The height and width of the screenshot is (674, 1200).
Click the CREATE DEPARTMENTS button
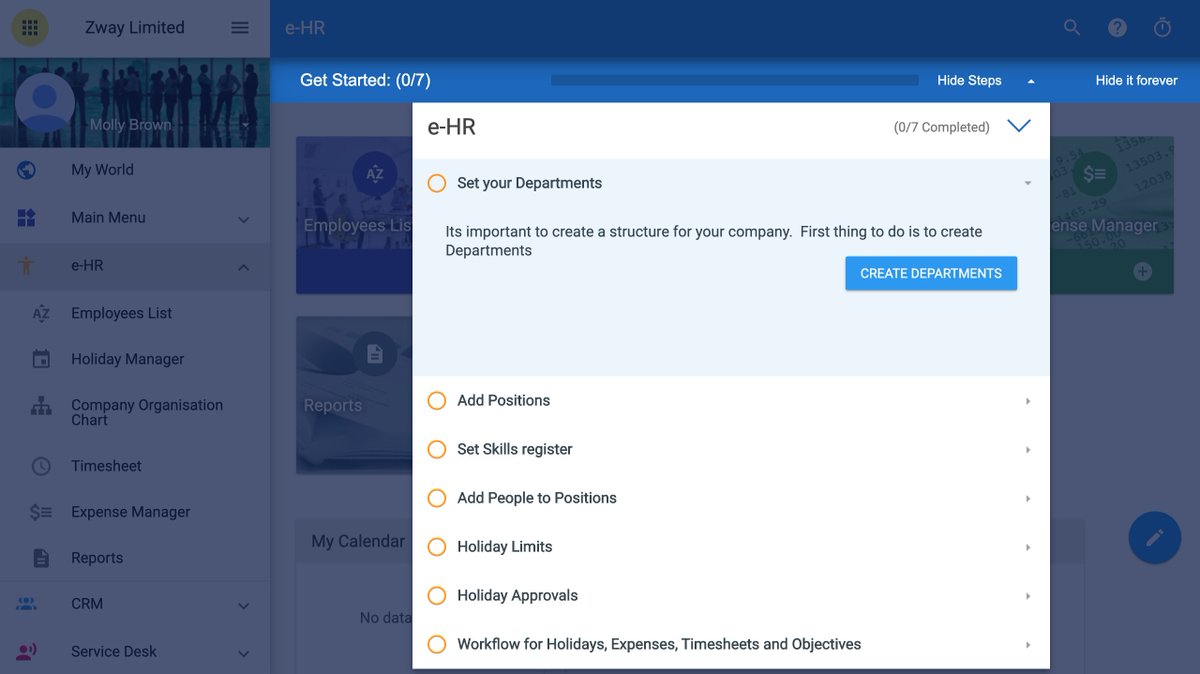tap(931, 273)
